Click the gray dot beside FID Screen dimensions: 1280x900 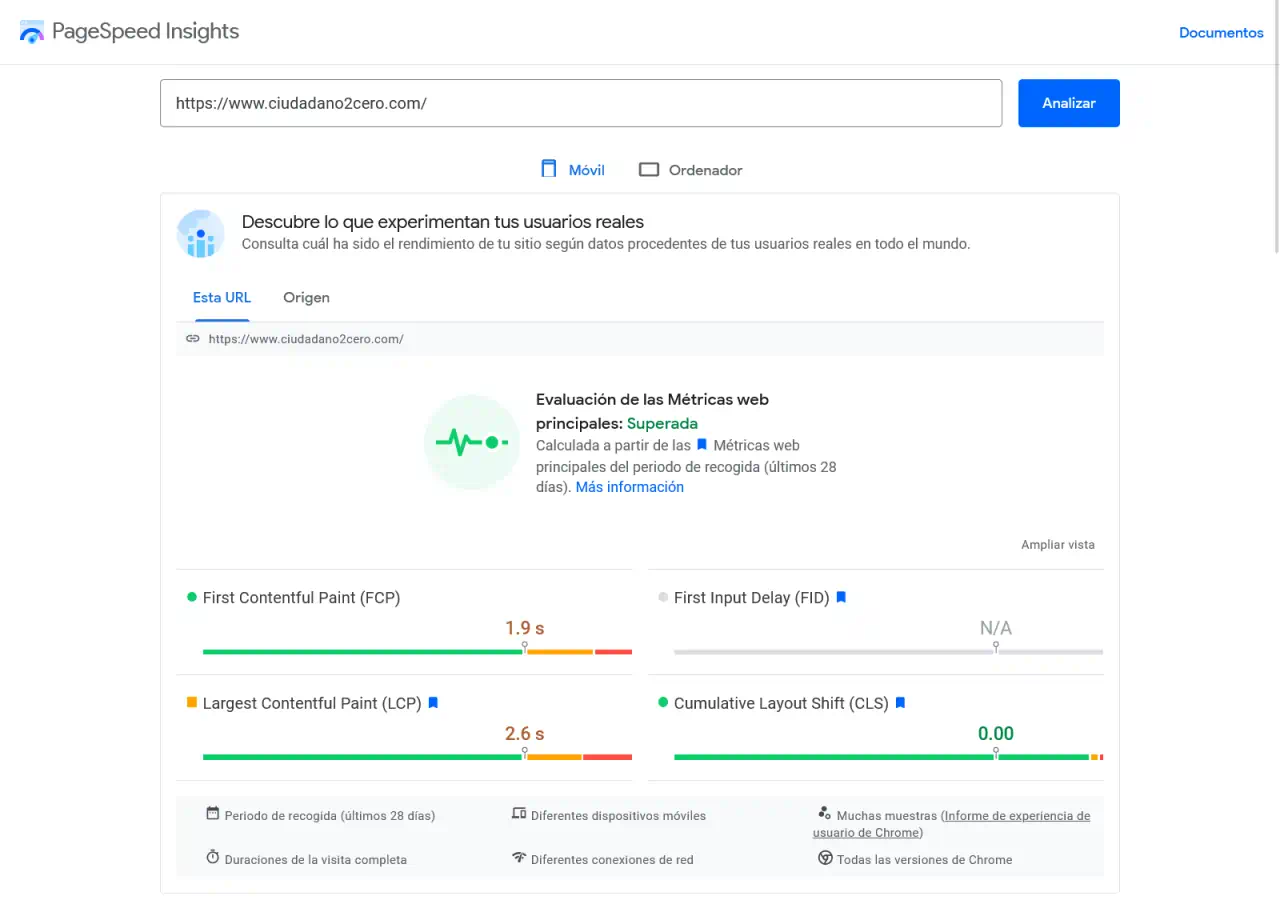coord(663,597)
